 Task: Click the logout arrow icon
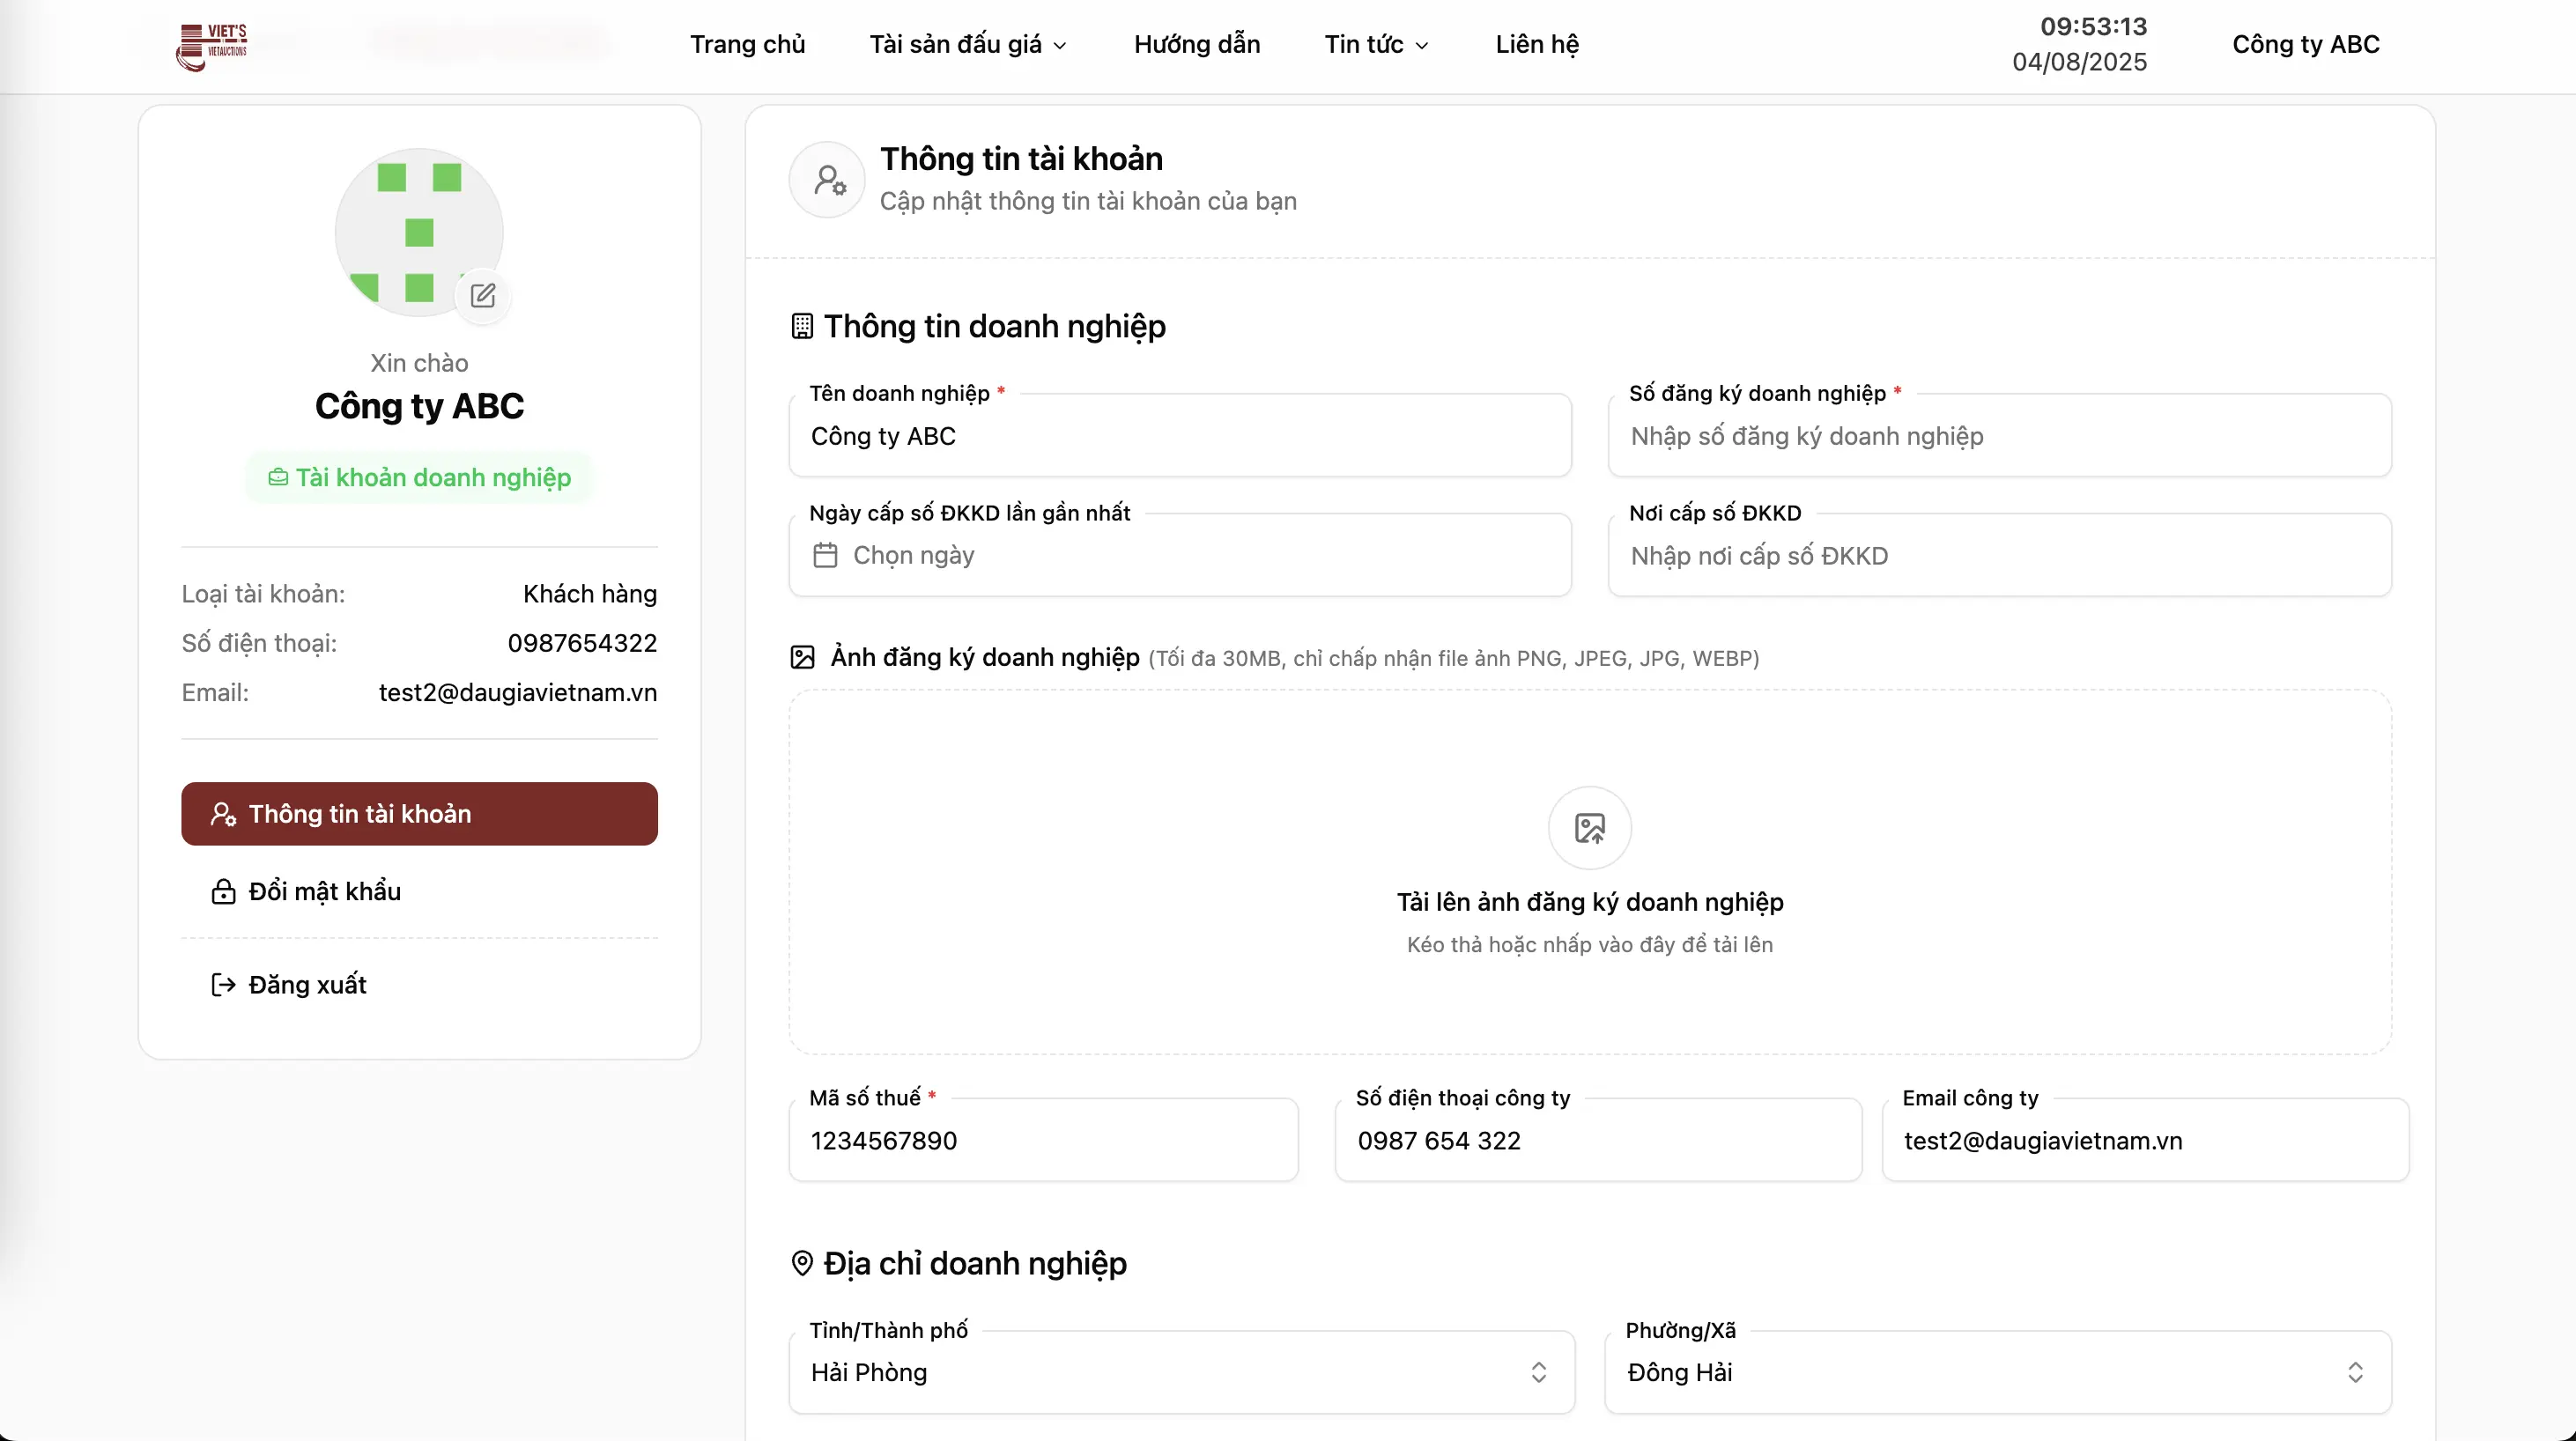[223, 985]
